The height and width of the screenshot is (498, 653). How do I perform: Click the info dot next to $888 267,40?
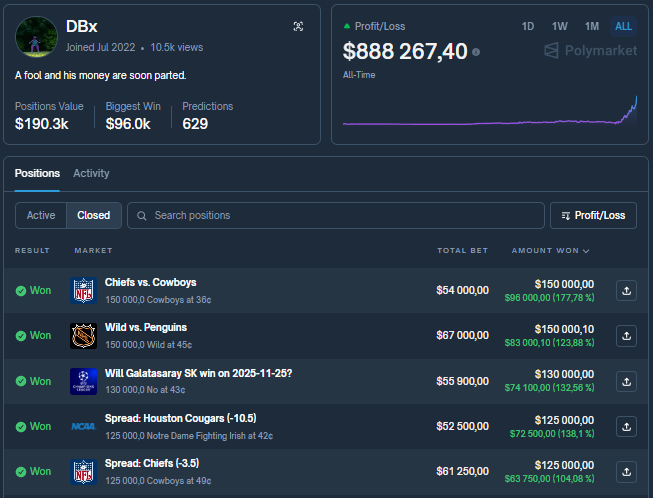[476, 52]
